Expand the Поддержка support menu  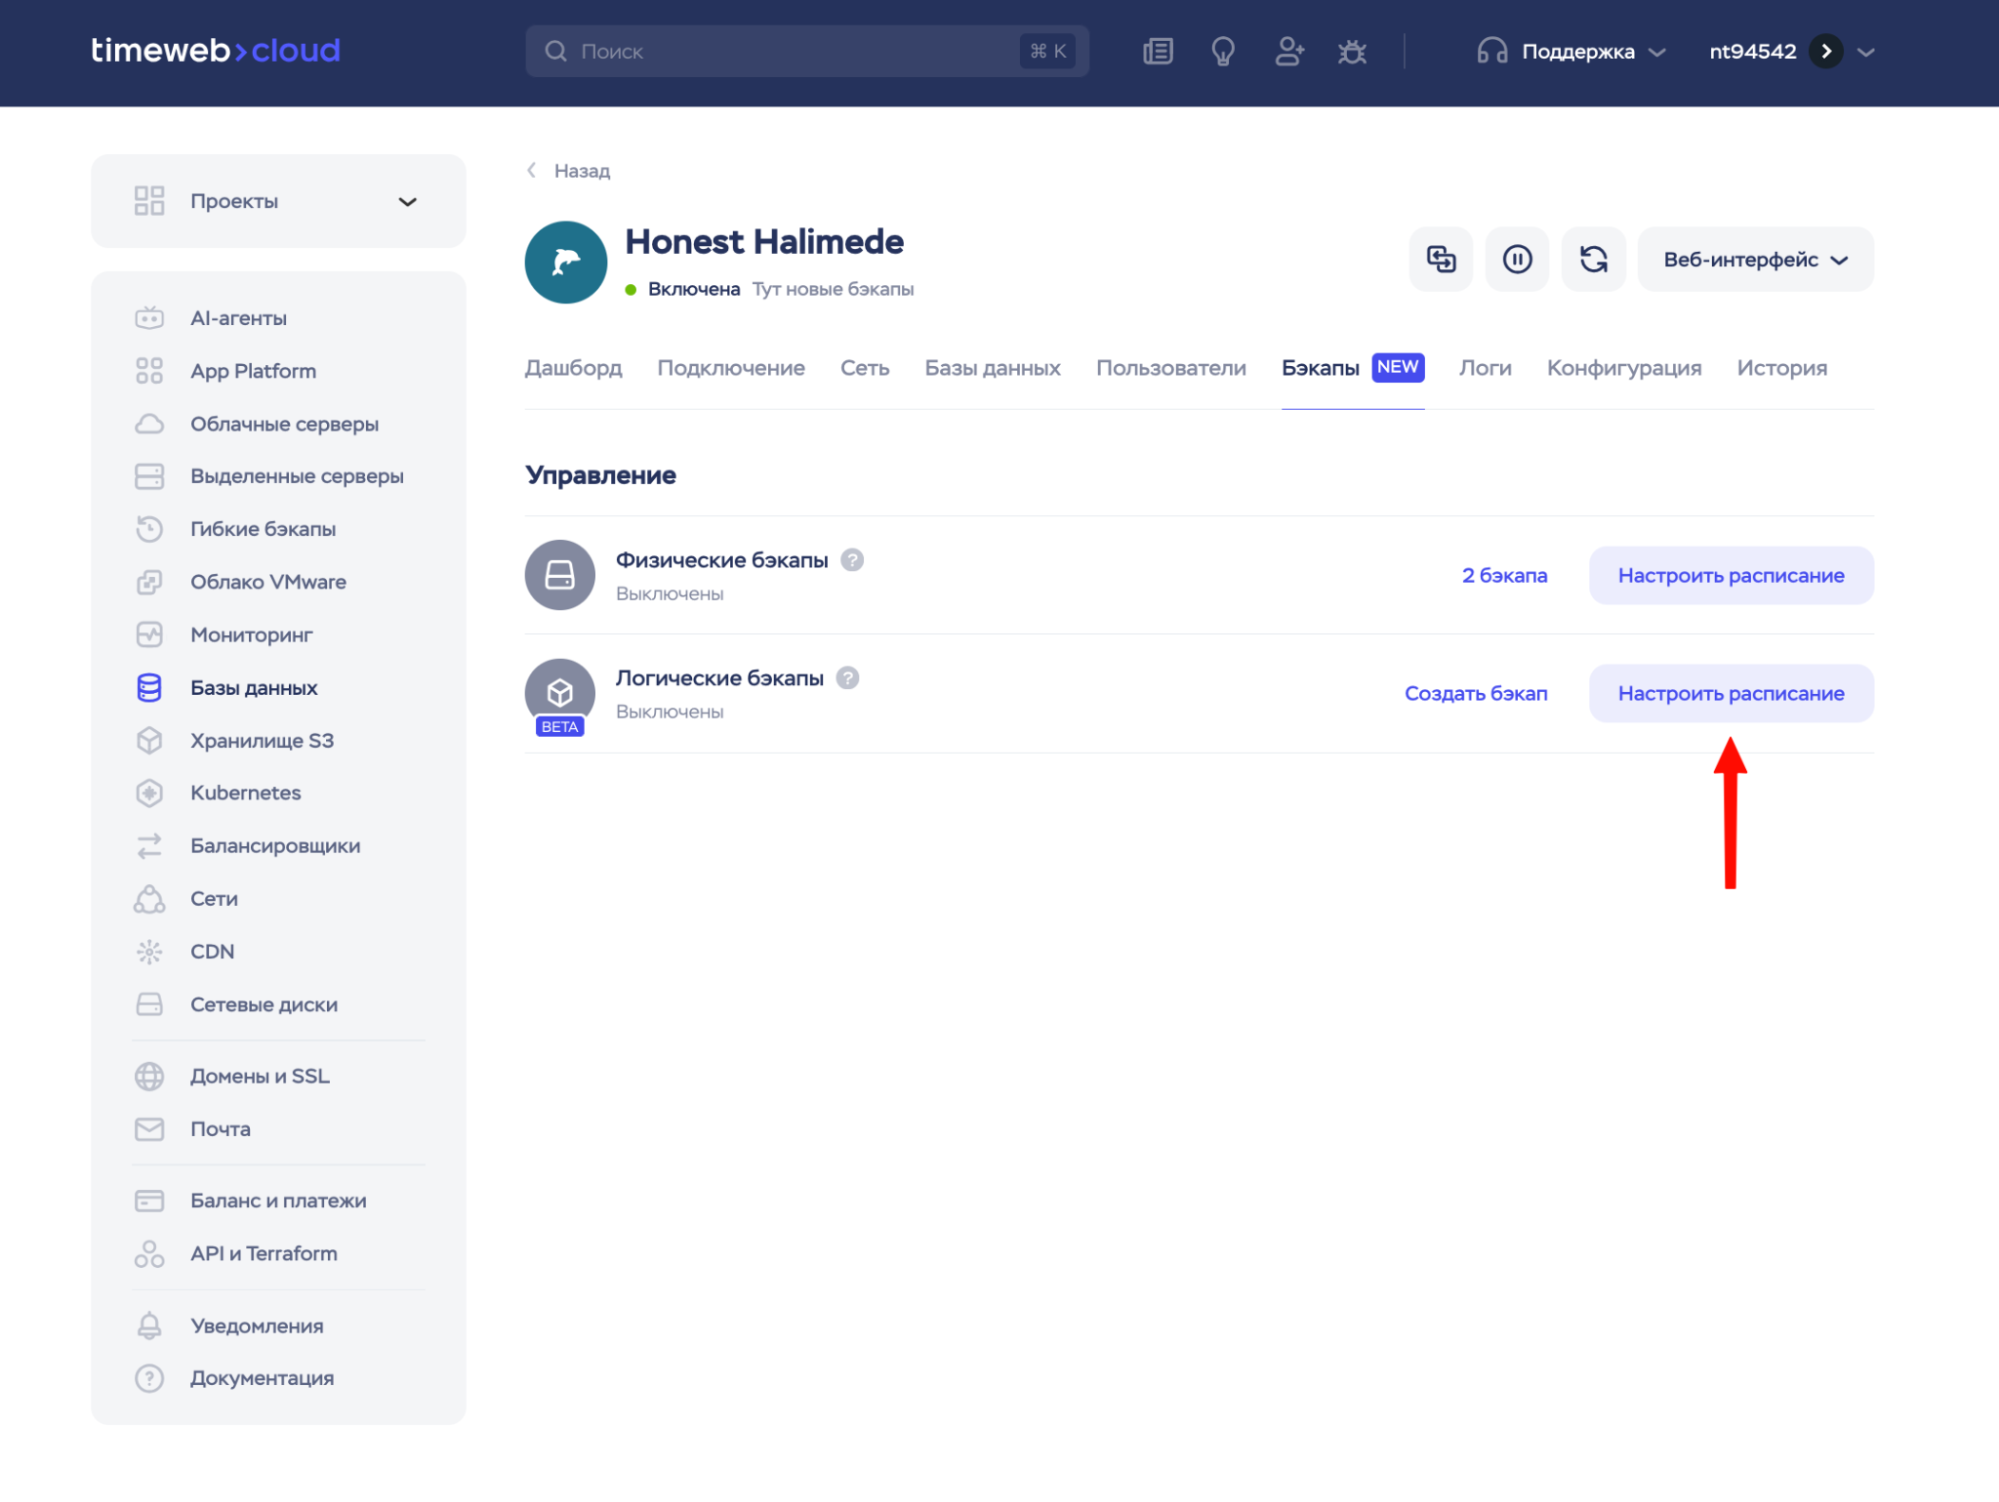tap(1573, 51)
